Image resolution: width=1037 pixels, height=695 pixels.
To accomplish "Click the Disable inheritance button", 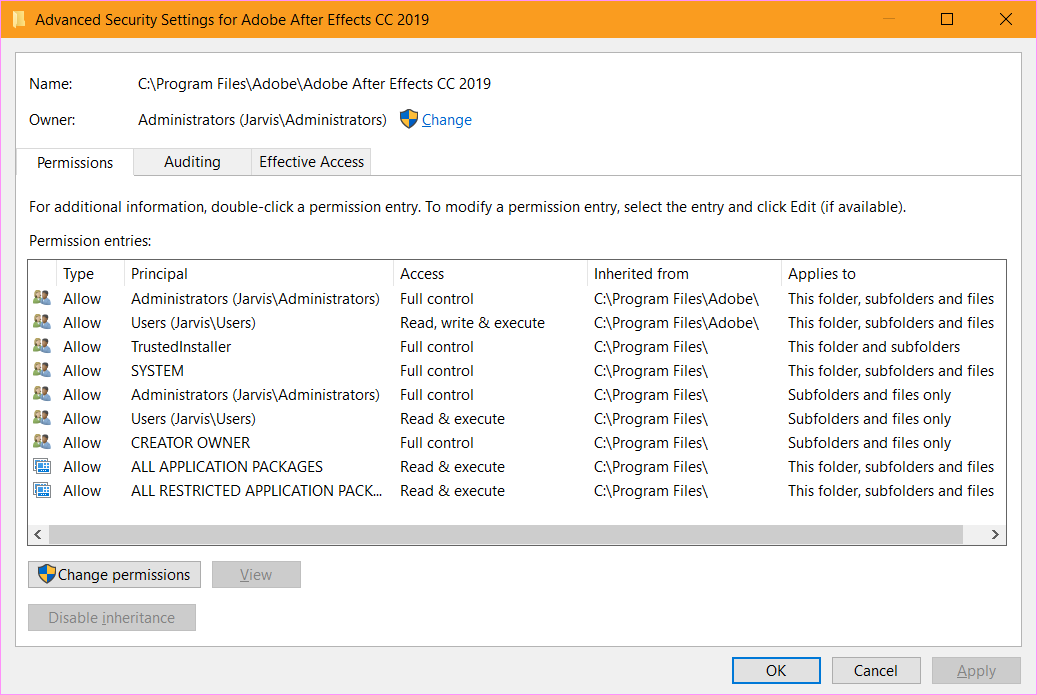I will [112, 618].
